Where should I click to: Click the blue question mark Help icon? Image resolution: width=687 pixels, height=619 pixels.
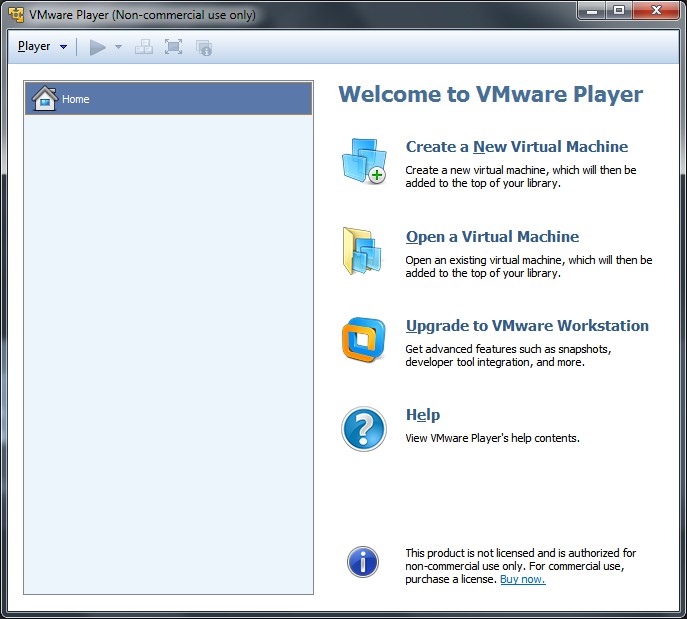[x=364, y=429]
